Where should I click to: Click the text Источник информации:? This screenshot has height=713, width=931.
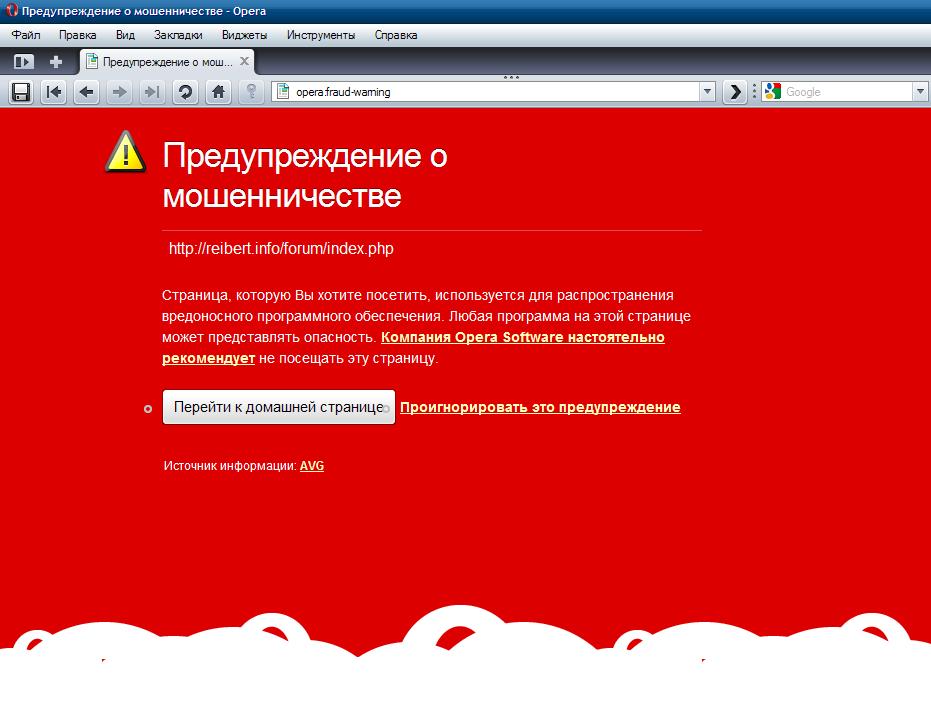pyautogui.click(x=230, y=466)
